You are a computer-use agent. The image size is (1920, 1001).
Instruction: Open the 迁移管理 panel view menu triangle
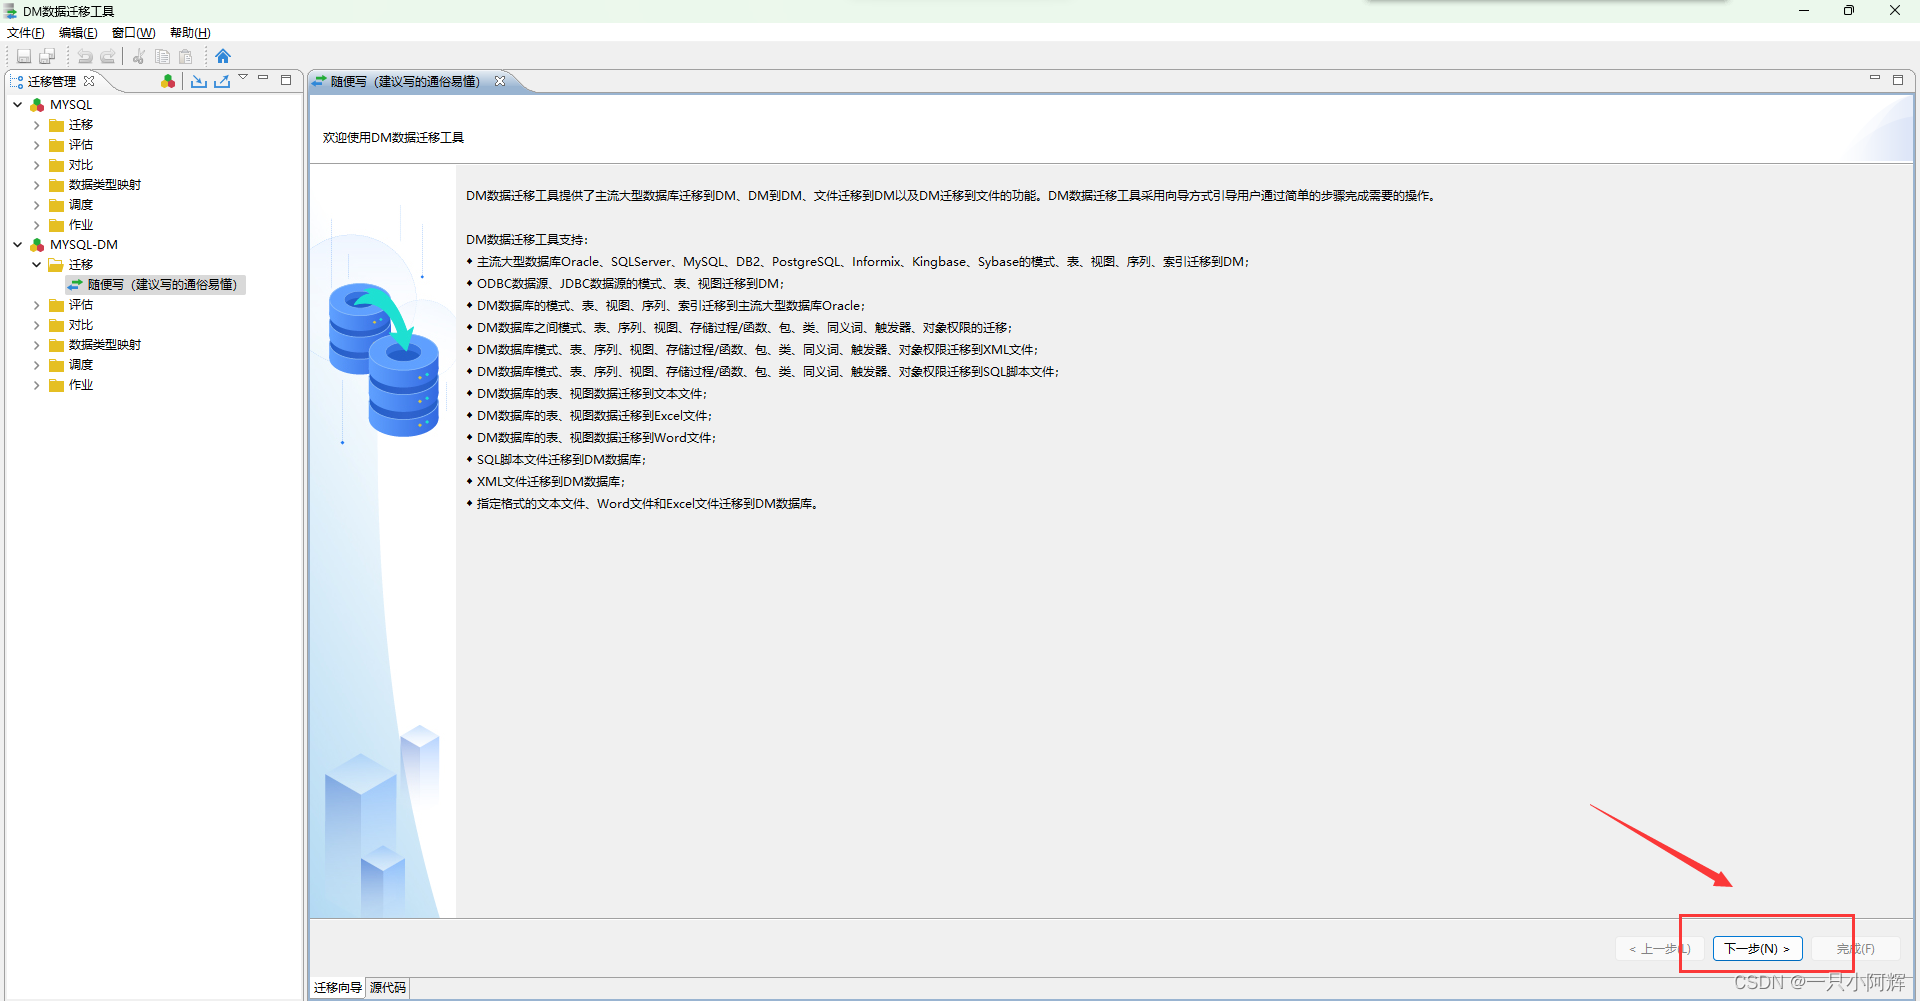point(242,77)
